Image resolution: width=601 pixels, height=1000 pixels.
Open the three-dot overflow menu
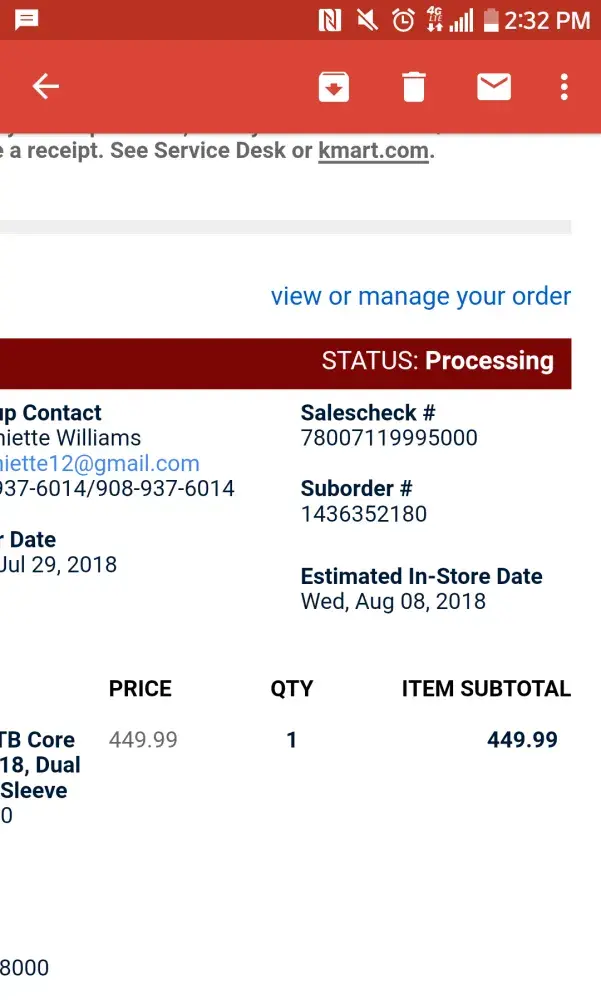pyautogui.click(x=564, y=87)
